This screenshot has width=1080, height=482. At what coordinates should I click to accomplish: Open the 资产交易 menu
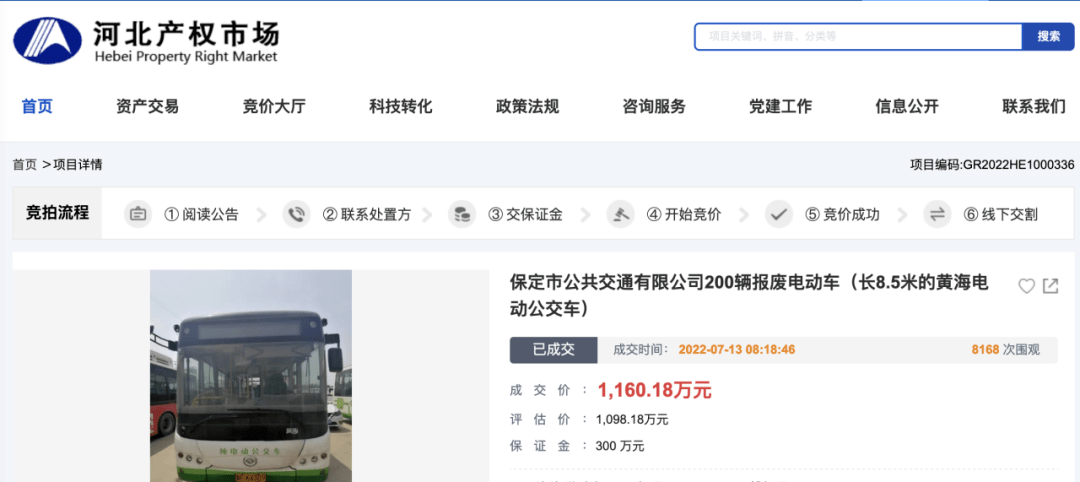coord(147,106)
